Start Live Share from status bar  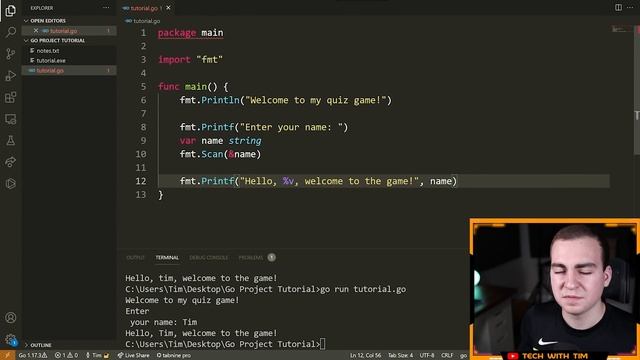(133, 355)
